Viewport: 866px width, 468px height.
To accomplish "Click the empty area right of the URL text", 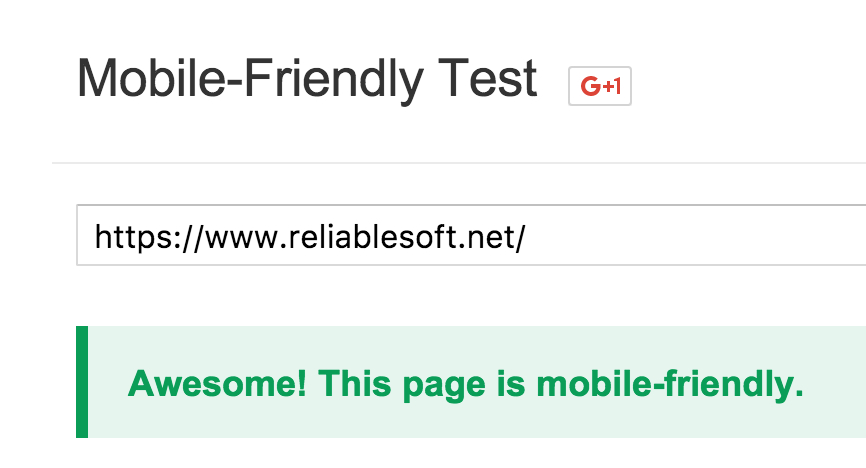I will coord(700,236).
